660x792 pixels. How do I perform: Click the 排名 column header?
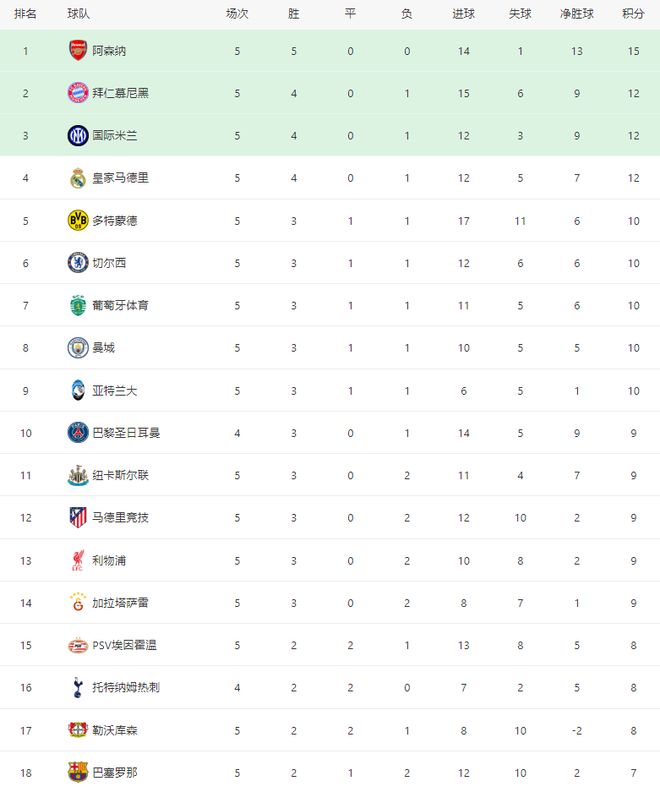tap(26, 14)
